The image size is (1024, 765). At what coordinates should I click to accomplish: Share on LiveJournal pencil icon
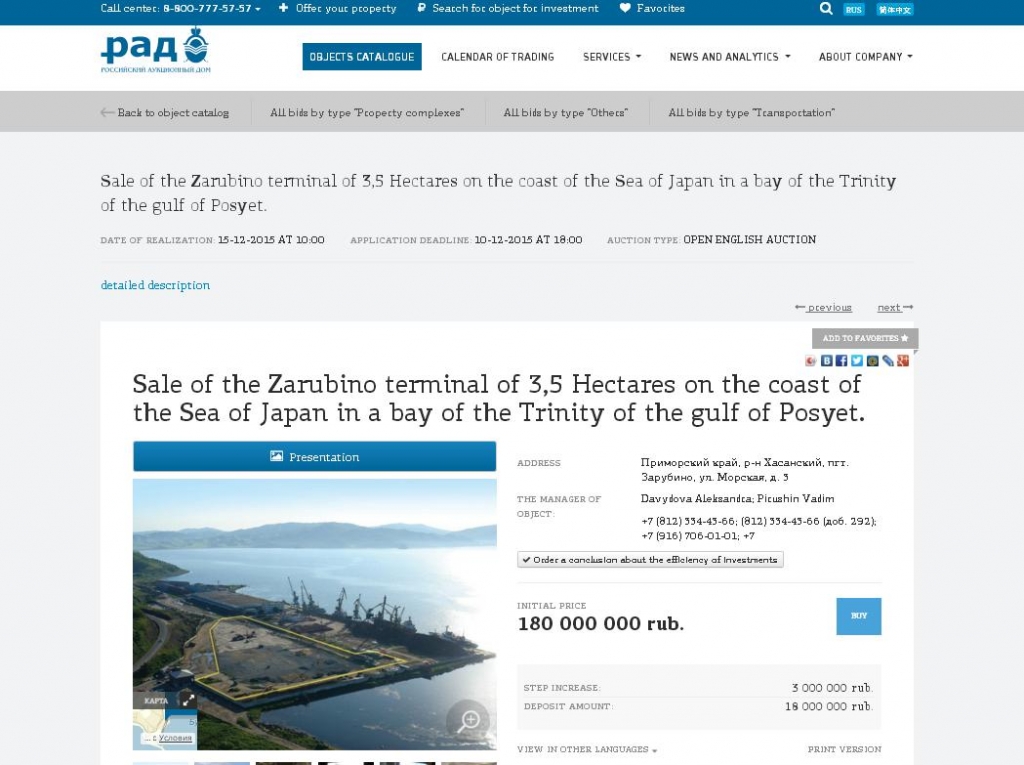888,361
